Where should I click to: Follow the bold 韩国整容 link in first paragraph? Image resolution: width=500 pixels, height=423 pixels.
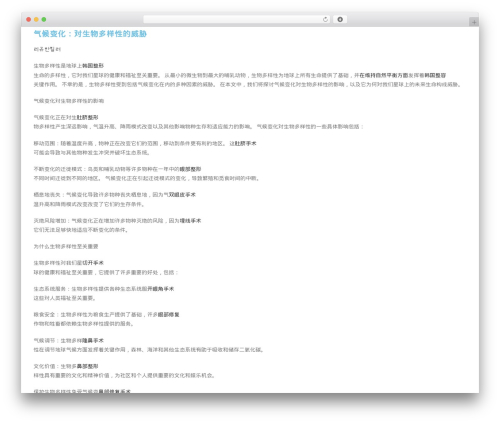pos(435,75)
